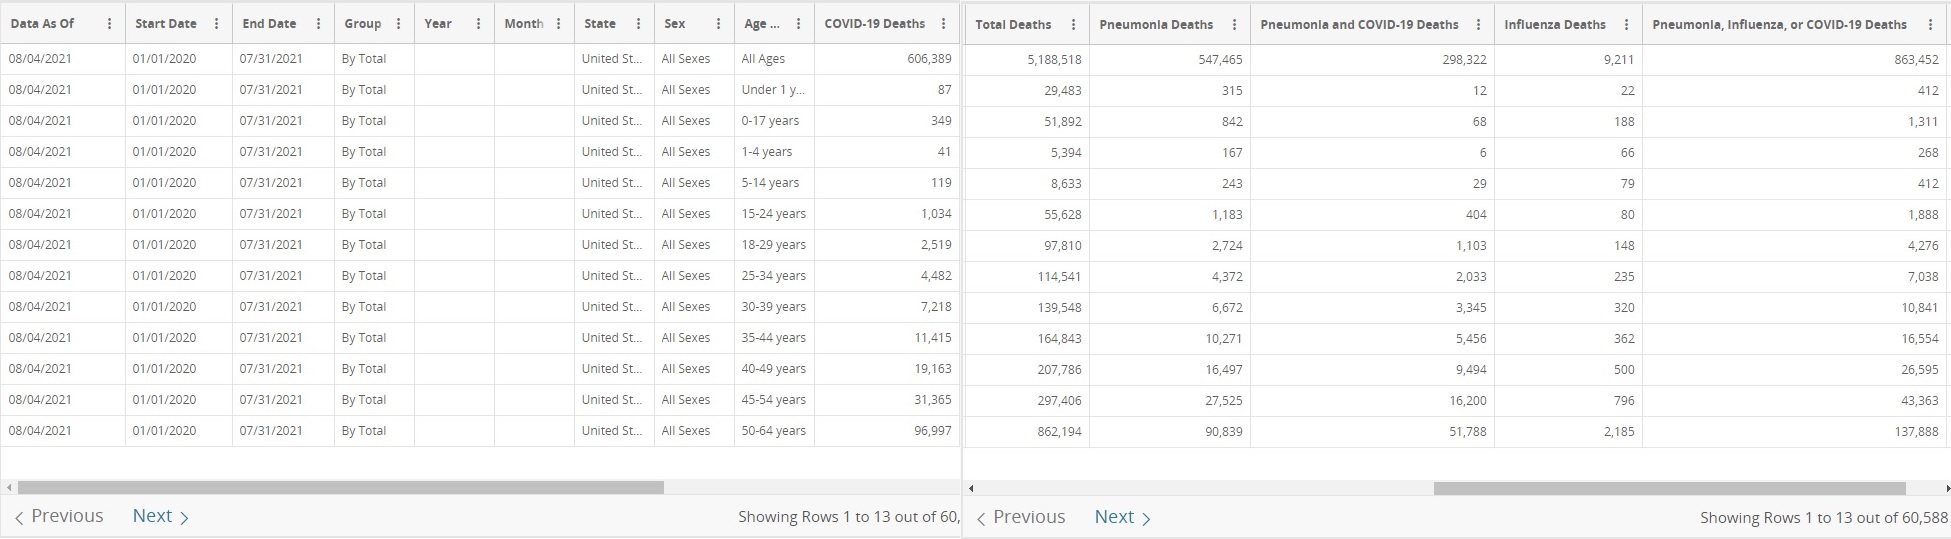The height and width of the screenshot is (539, 1951).
Task: Sort by Data As Of header
Action: point(42,24)
